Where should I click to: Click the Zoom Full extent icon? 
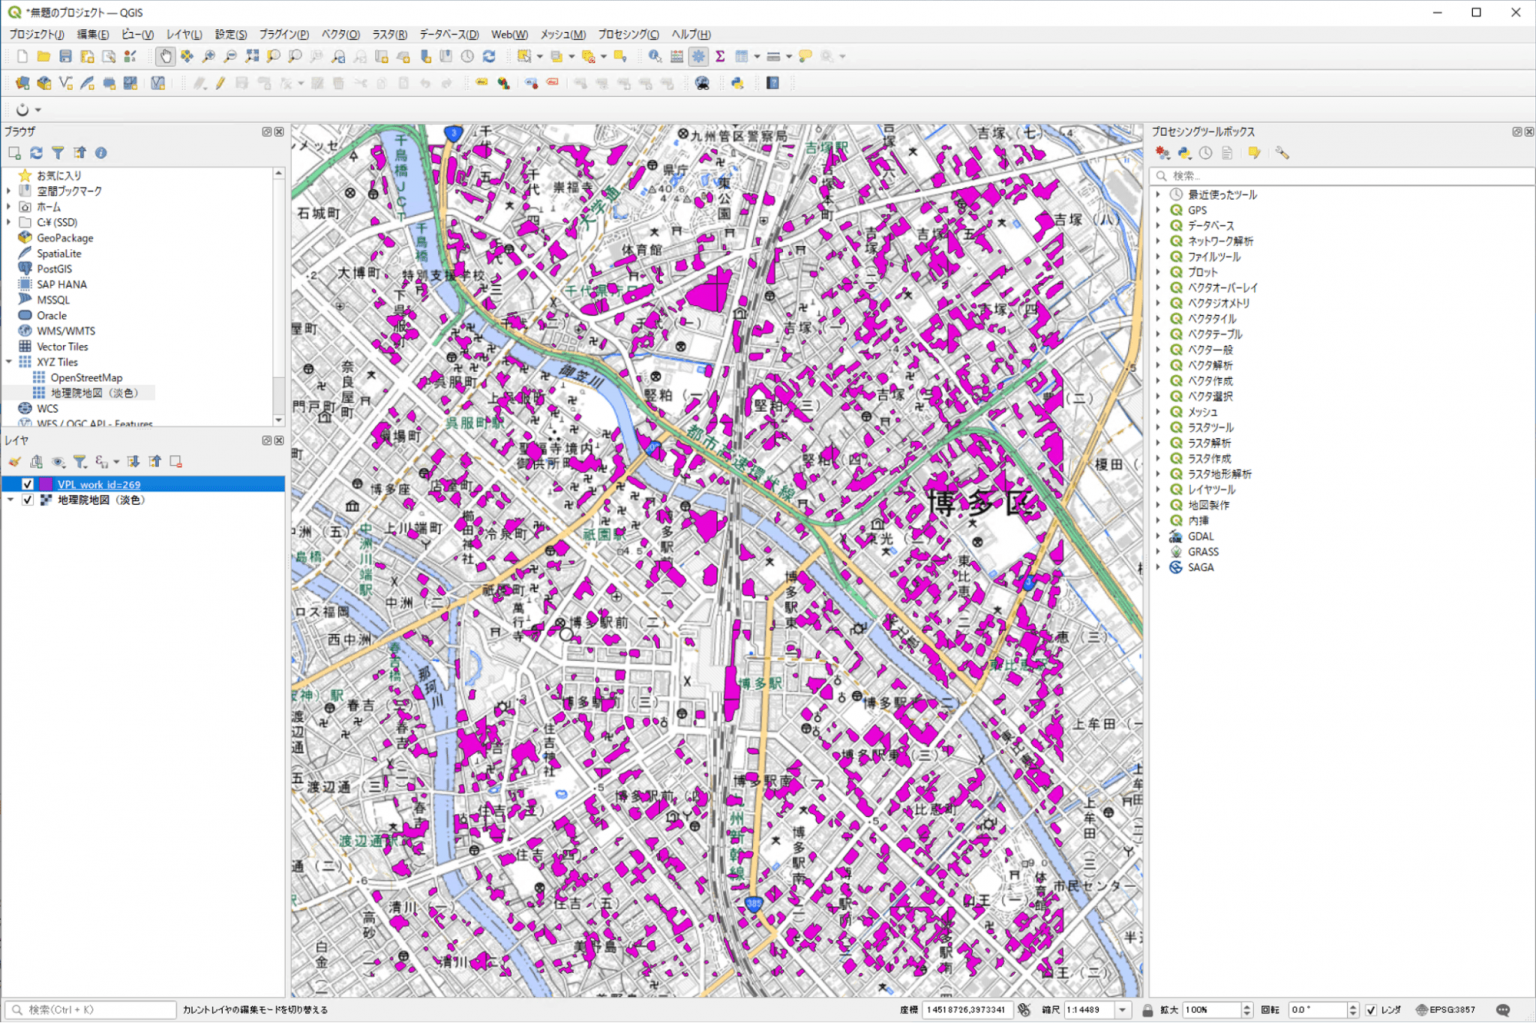[x=252, y=57]
